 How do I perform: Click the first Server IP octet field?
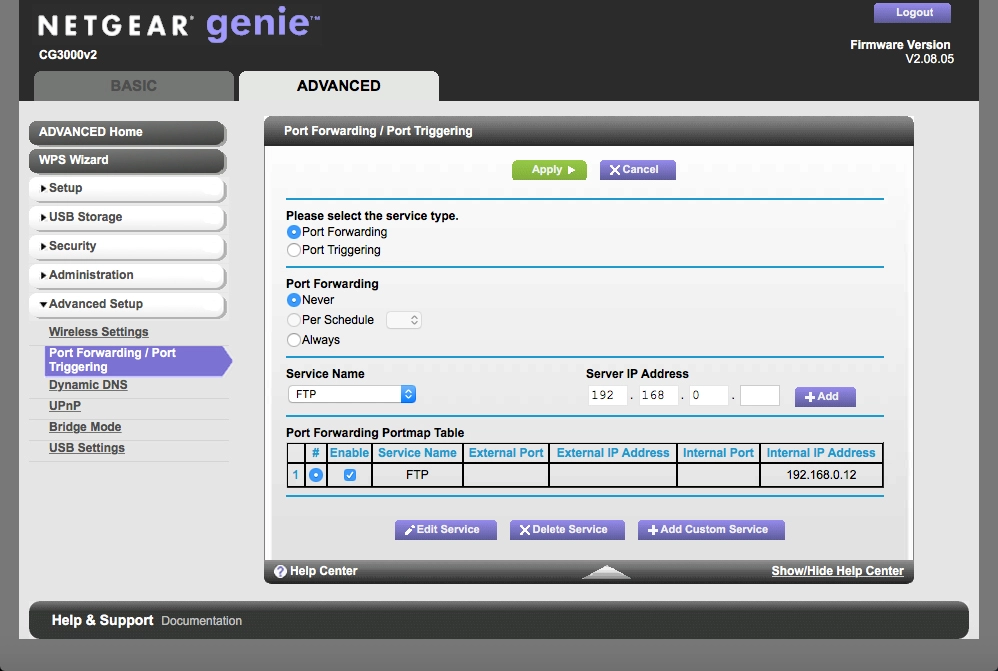point(608,395)
